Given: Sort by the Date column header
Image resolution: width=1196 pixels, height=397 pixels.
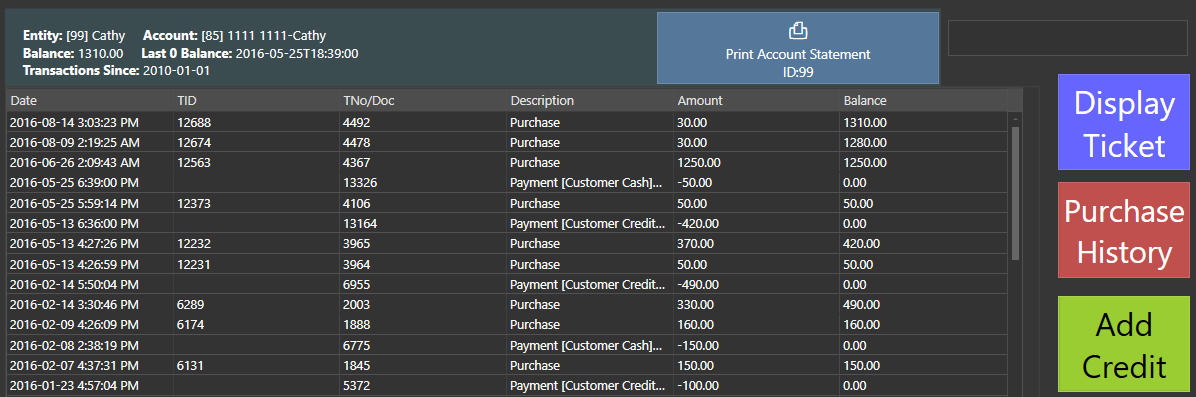Looking at the screenshot, I should (x=91, y=101).
